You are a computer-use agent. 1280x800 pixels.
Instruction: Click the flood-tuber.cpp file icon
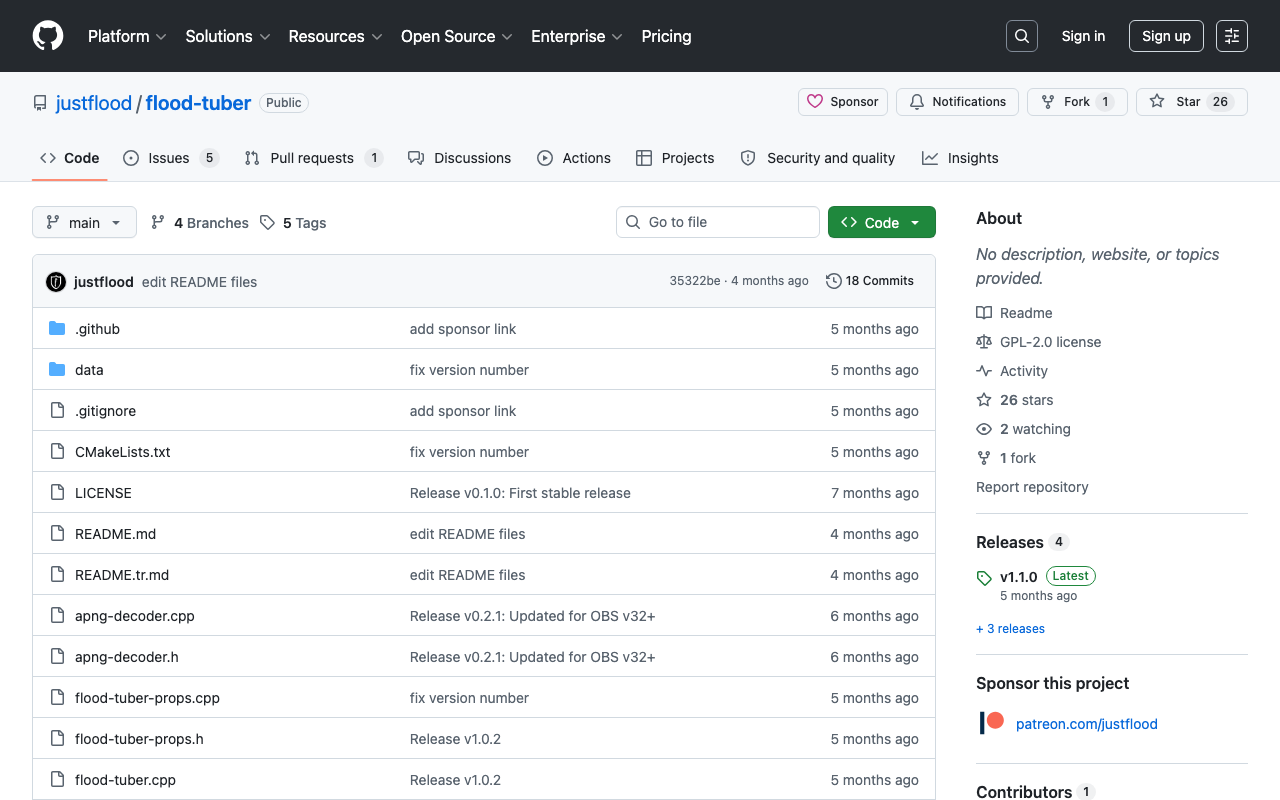pos(57,780)
